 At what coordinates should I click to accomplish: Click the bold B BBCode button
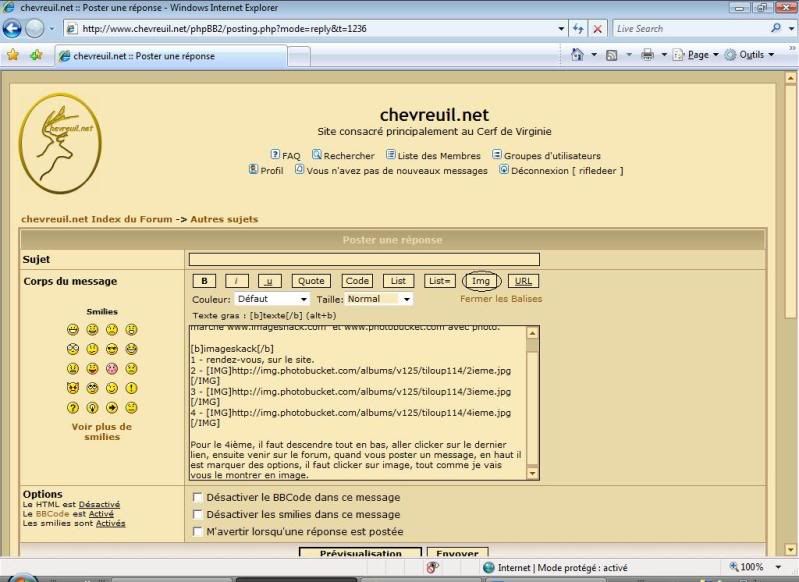point(204,281)
